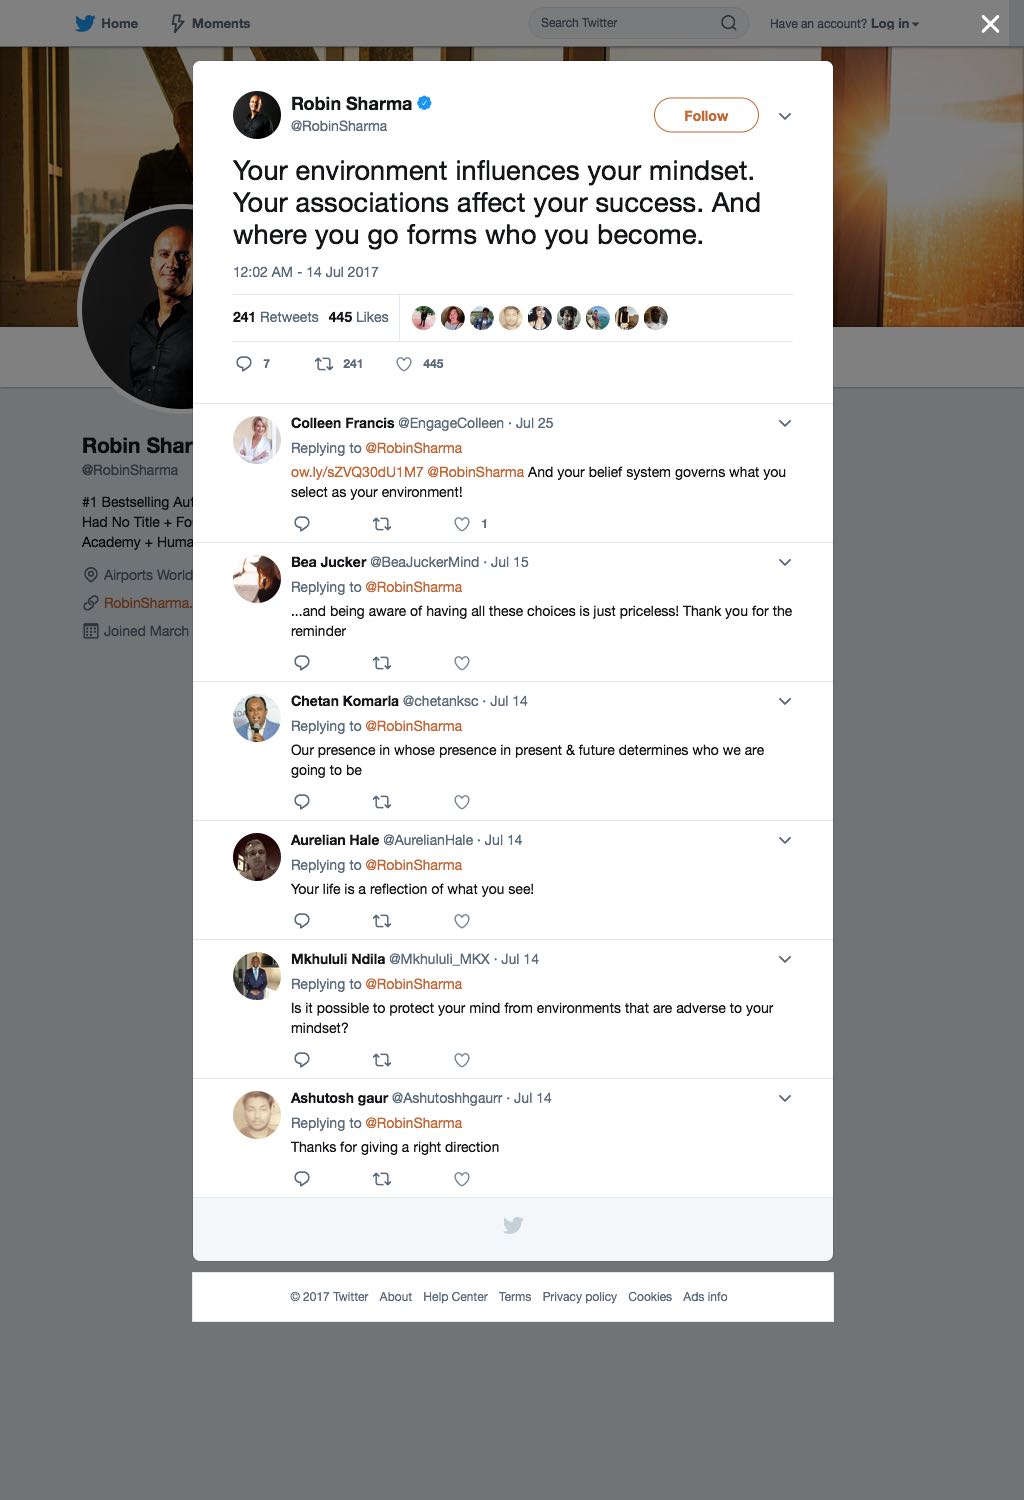Follow Robin Sharma
Screen dimensions: 1024x1500
click(706, 116)
